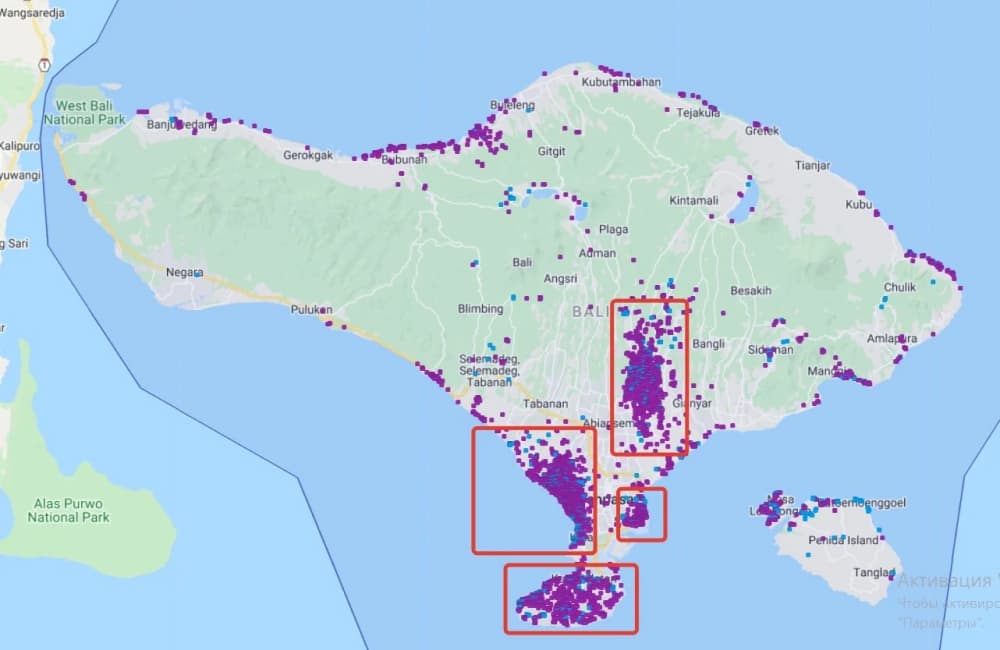Image resolution: width=1000 pixels, height=650 pixels.
Task: Click the Sidemen label
Action: pyautogui.click(x=770, y=350)
